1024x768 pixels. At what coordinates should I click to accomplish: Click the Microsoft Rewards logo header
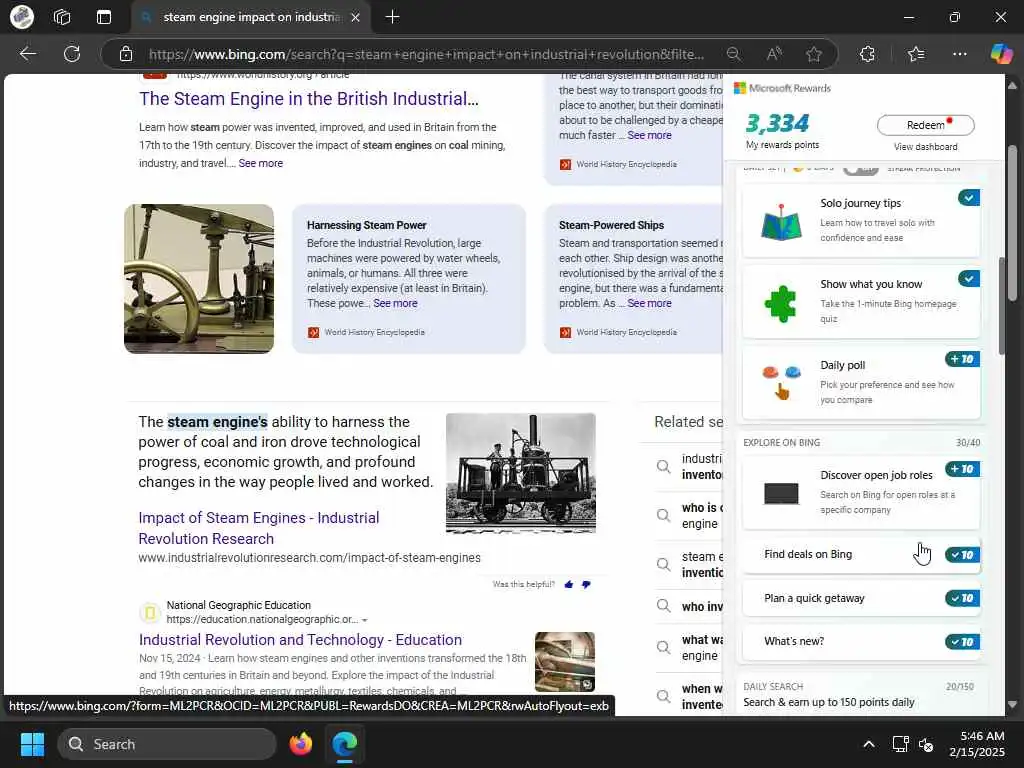coord(782,88)
